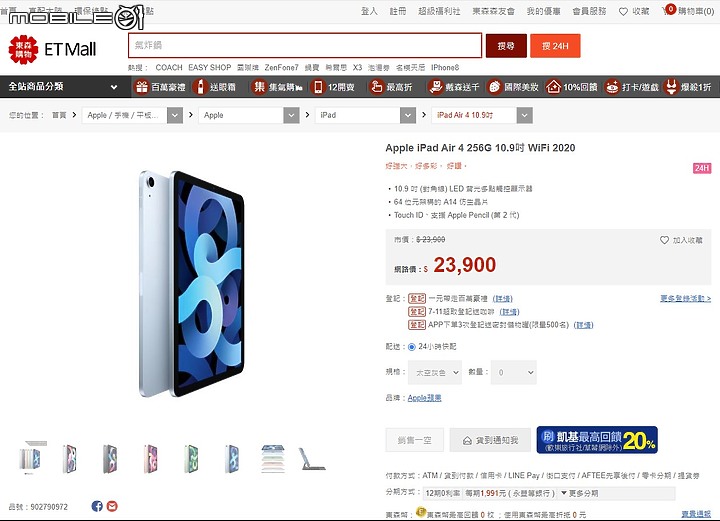
Task: Open the 更多分期 installment options
Action: [x=579, y=493]
